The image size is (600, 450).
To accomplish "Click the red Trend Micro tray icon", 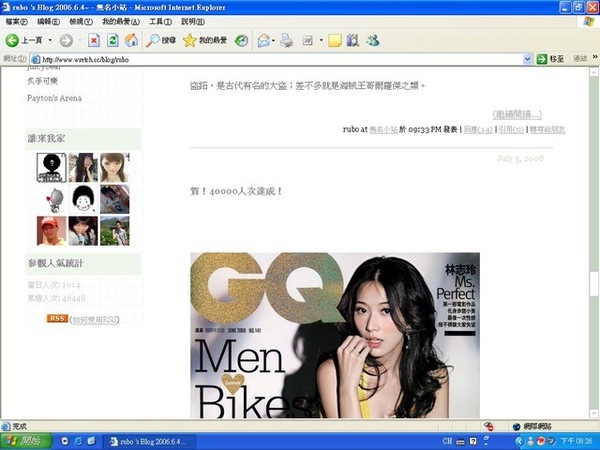I will point(541,441).
